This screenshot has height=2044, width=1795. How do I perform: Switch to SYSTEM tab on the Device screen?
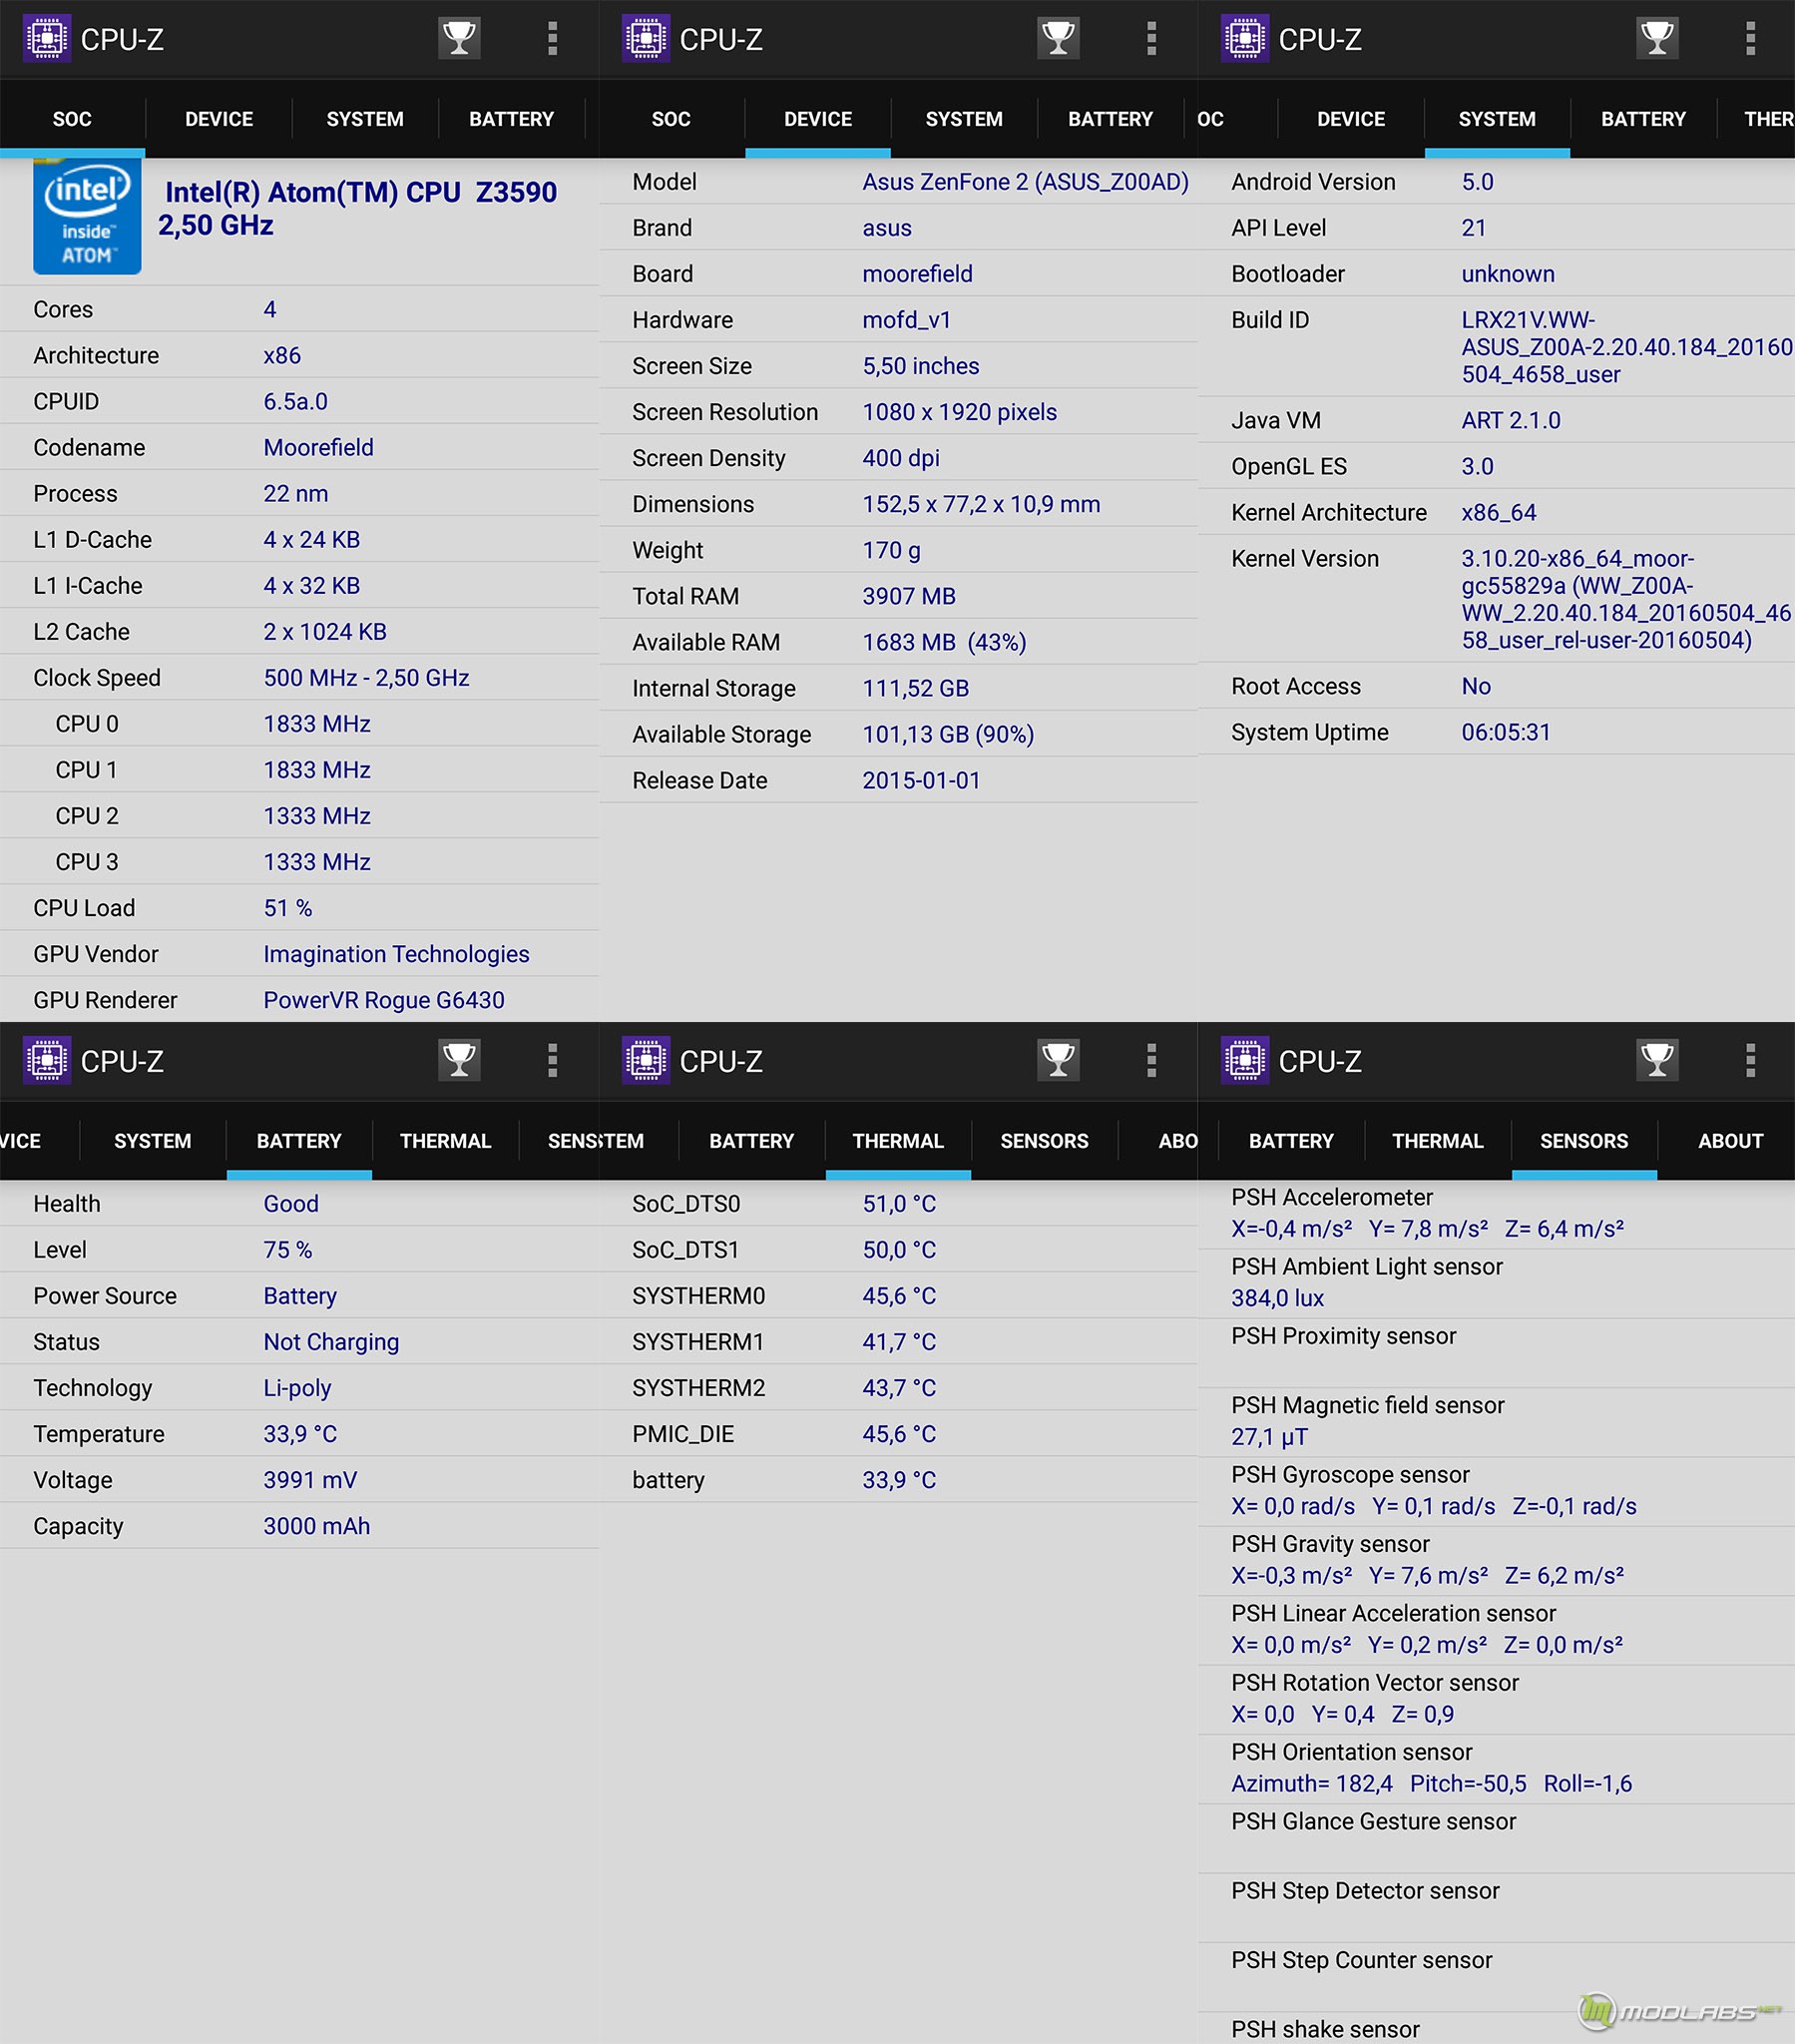964,119
